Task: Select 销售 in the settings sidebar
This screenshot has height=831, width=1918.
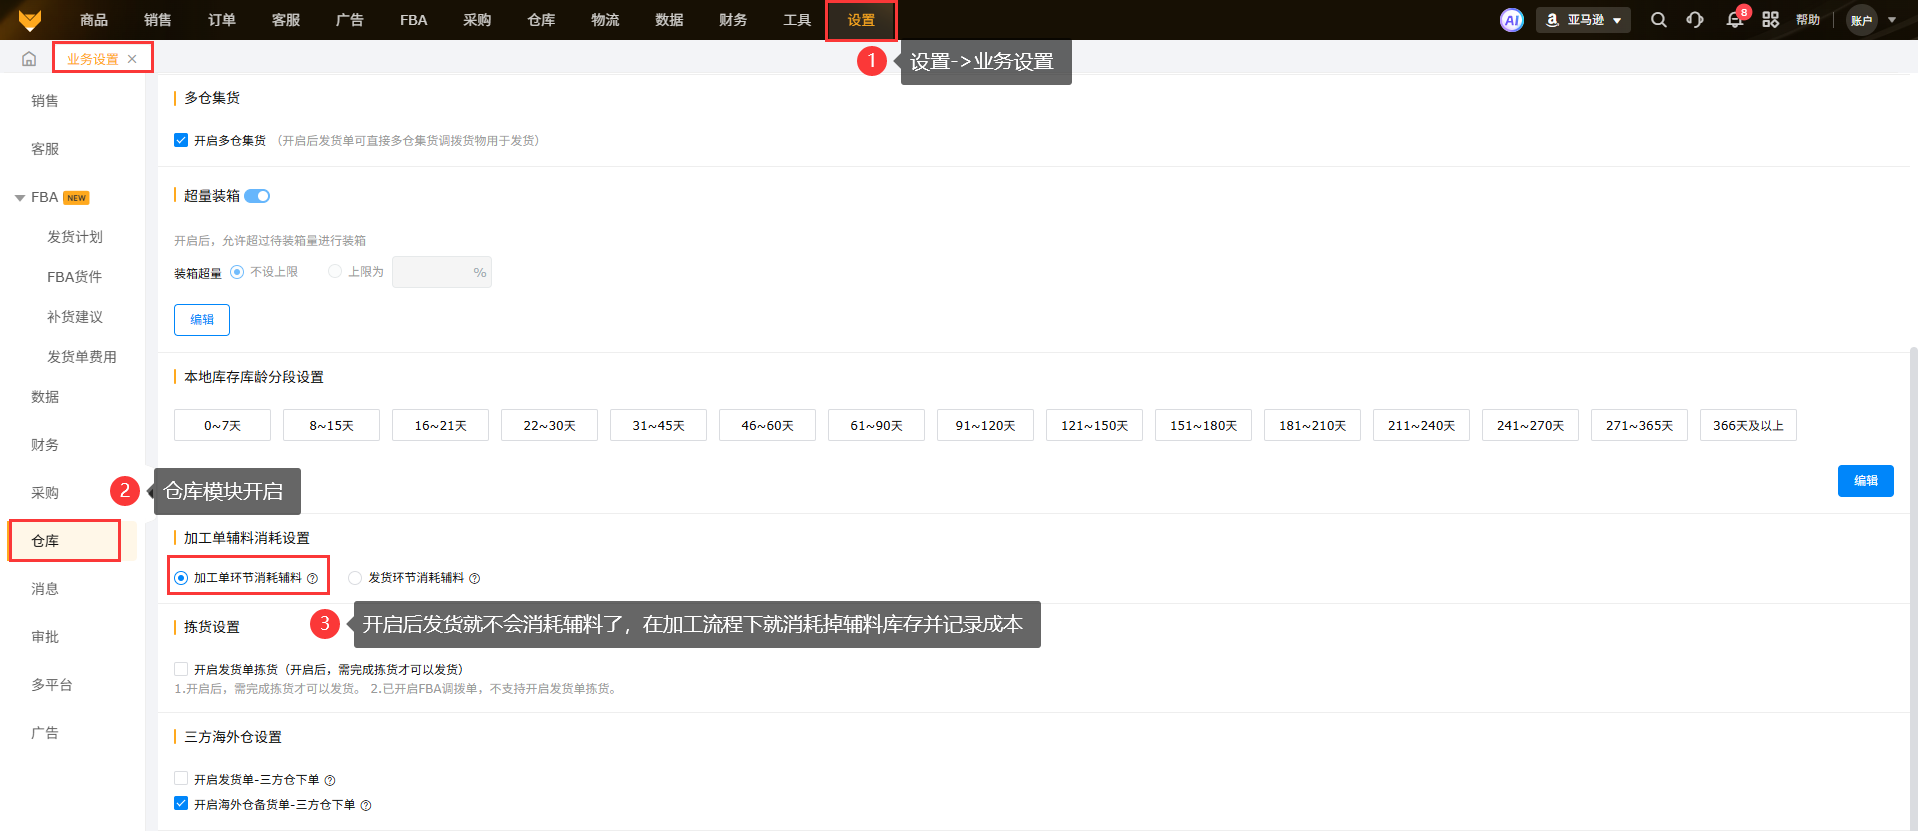Action: click(x=45, y=101)
